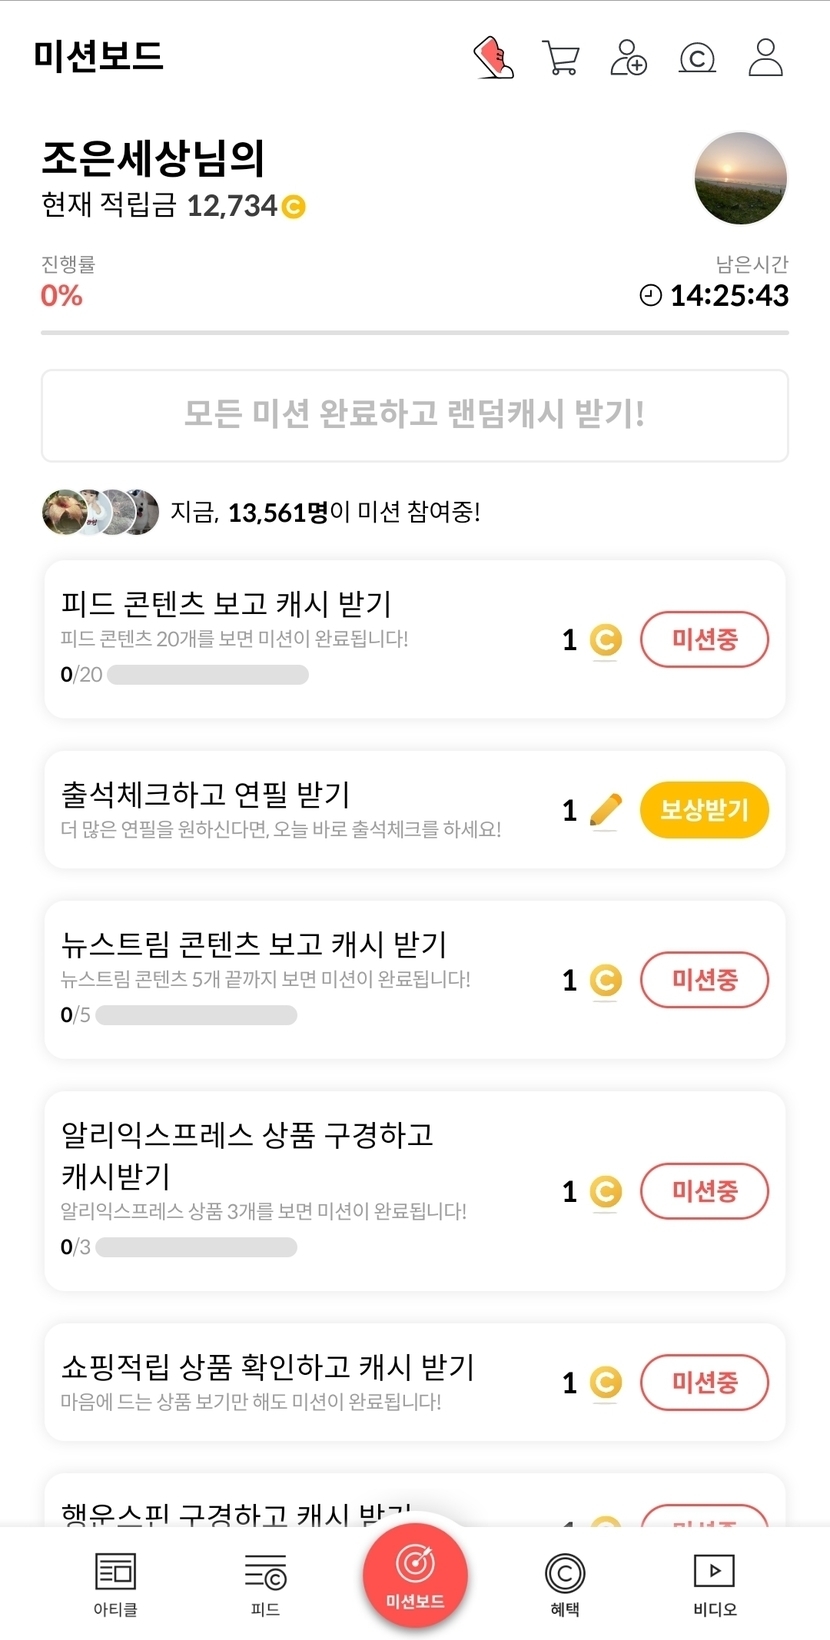Screen dimensions: 830x1640
Task: Tap the sunset profile picture
Action: pyautogui.click(x=740, y=179)
